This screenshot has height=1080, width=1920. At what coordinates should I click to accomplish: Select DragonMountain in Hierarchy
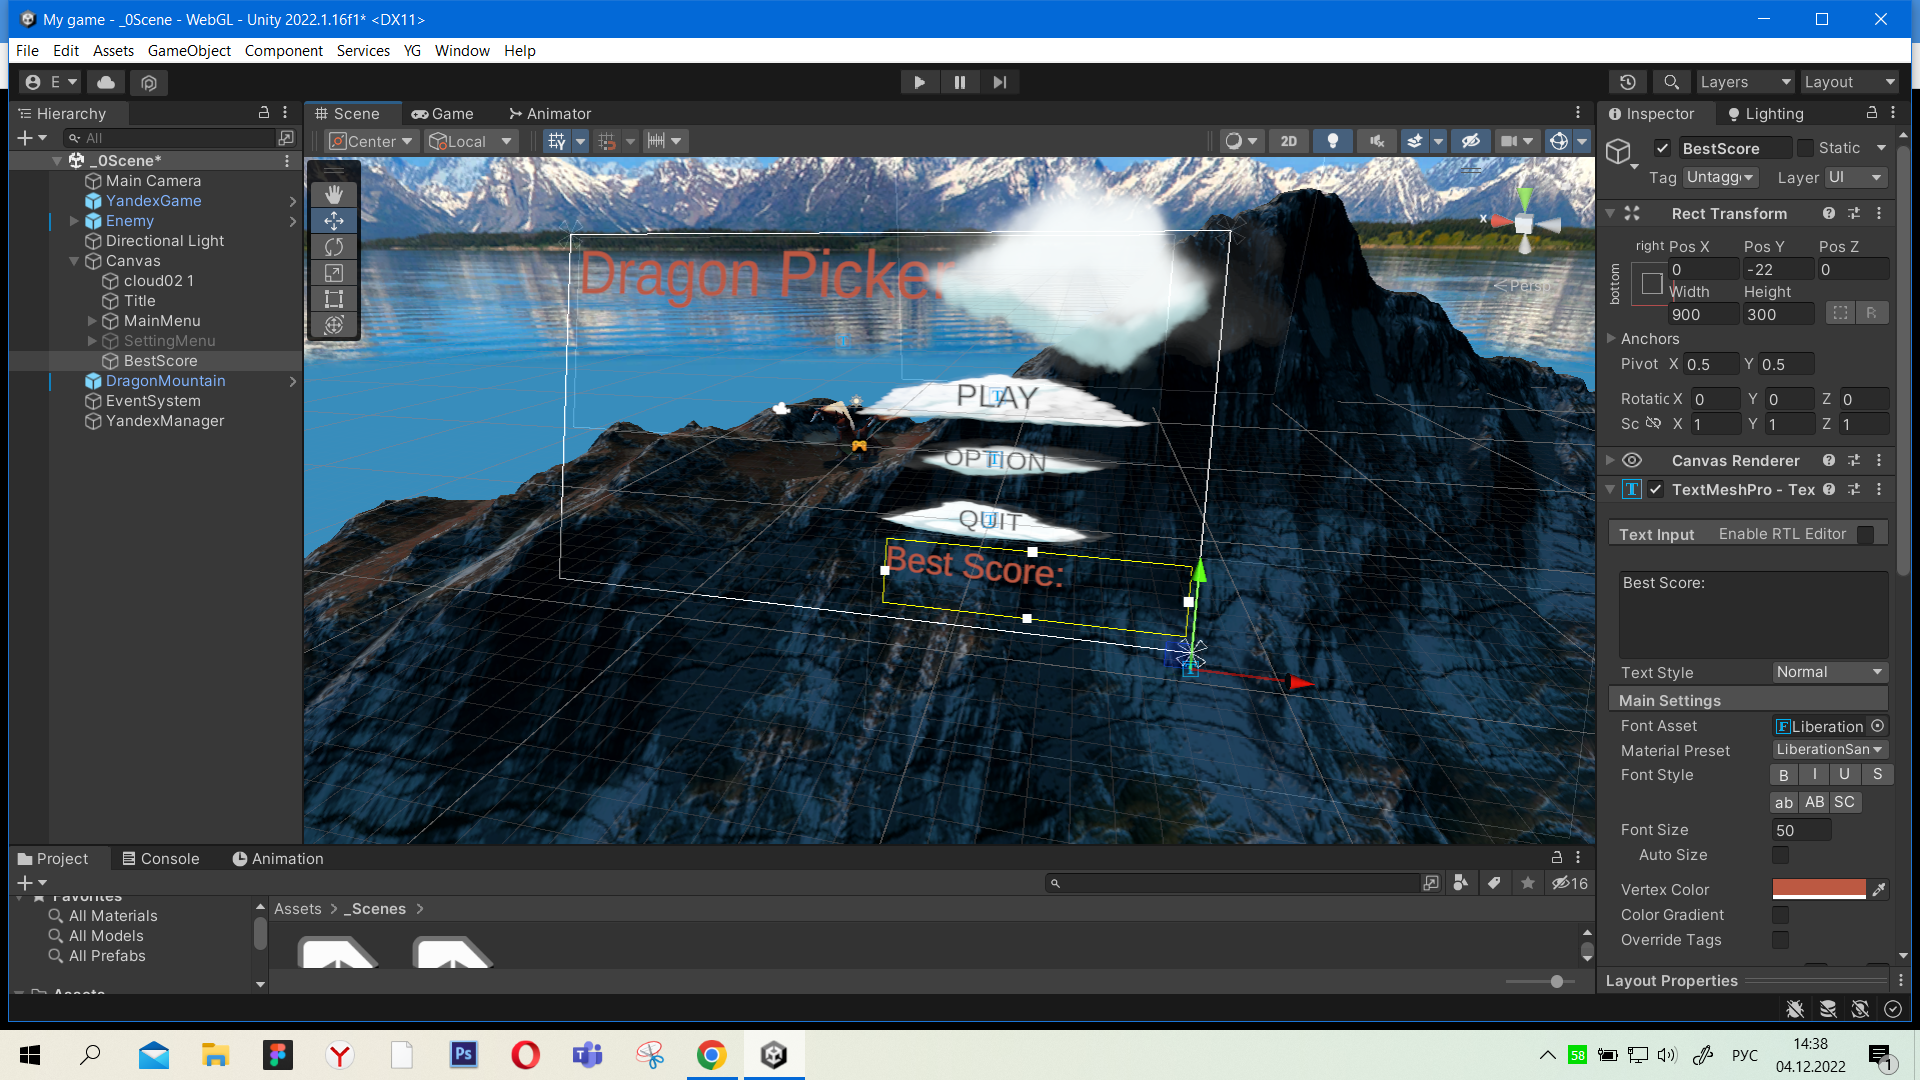[x=165, y=381]
